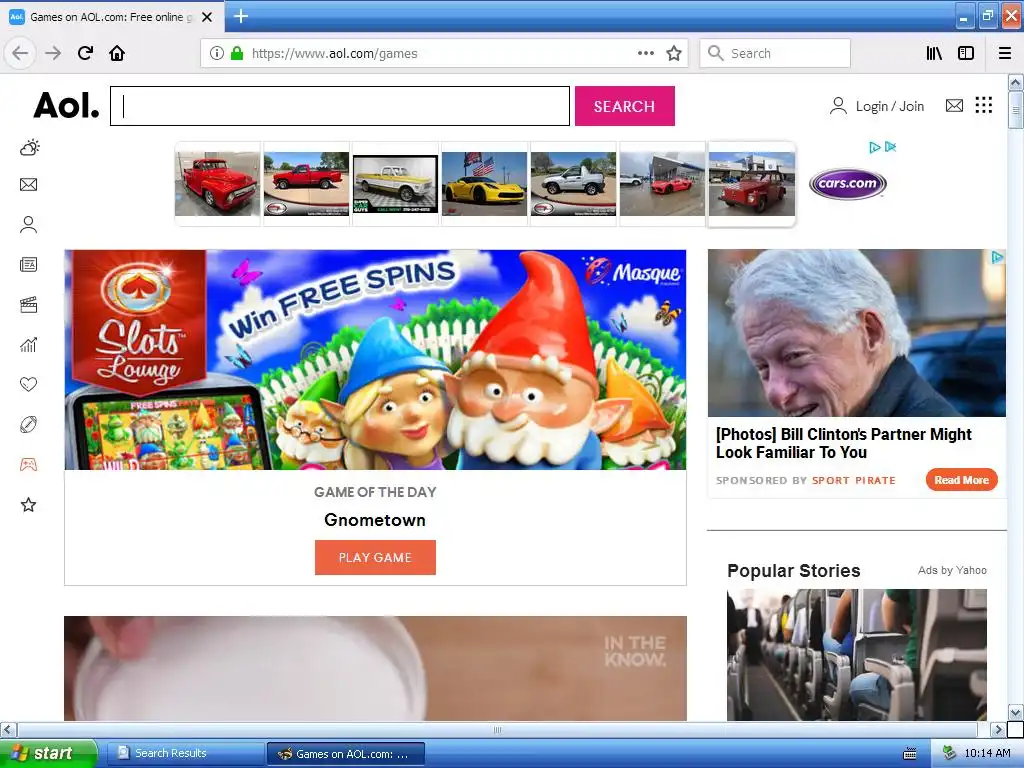Open the Firefox hamburger menu
Viewport: 1024px width, 768px height.
point(1004,53)
